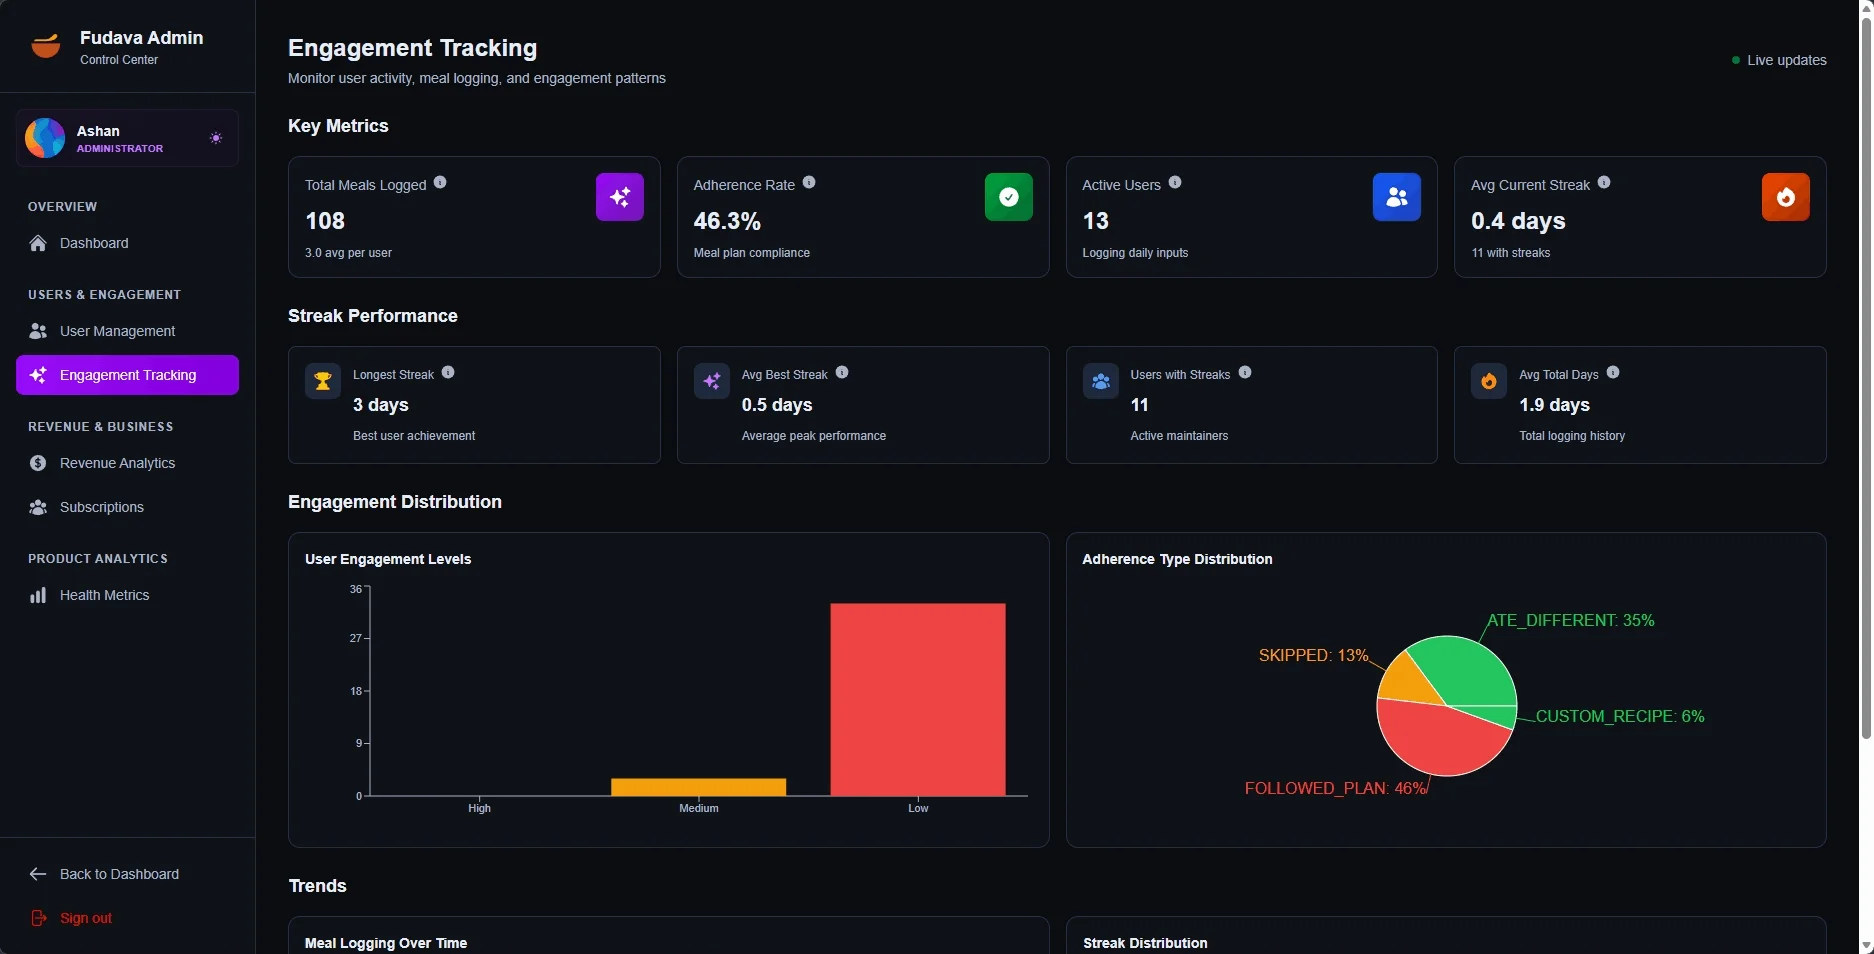This screenshot has height=954, width=1874.
Task: Select Subscriptions in the sidebar
Action: tap(101, 507)
